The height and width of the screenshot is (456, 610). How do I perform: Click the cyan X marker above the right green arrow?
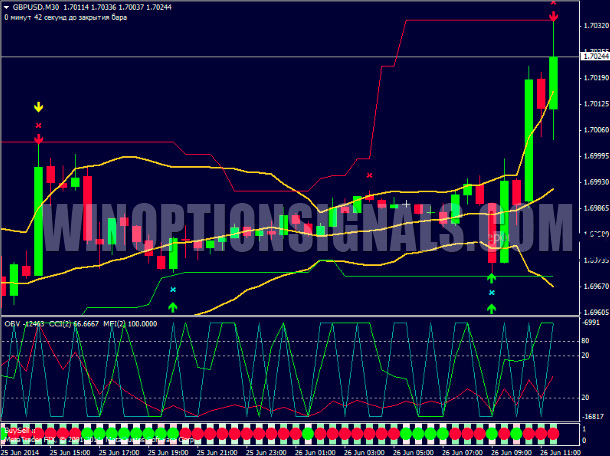coord(492,292)
